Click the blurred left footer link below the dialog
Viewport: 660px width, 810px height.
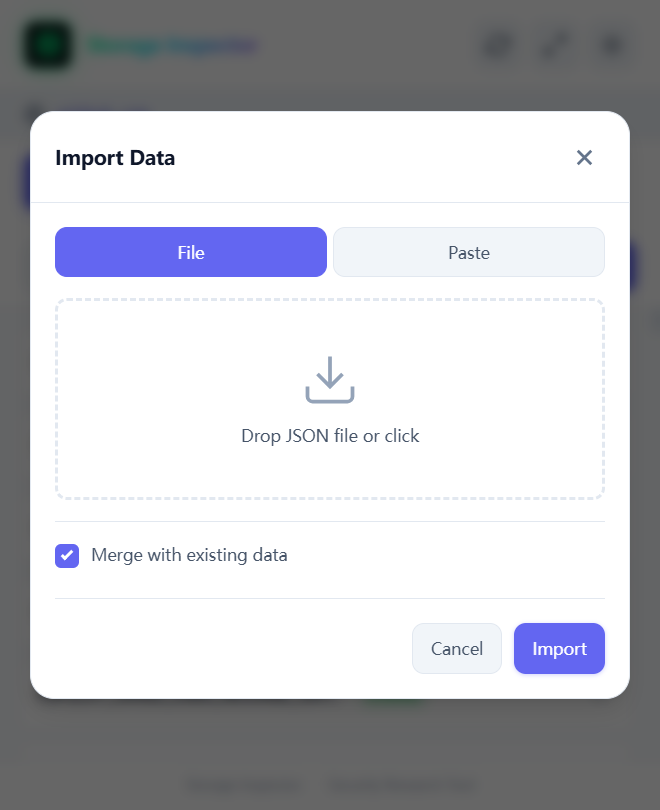pos(245,785)
